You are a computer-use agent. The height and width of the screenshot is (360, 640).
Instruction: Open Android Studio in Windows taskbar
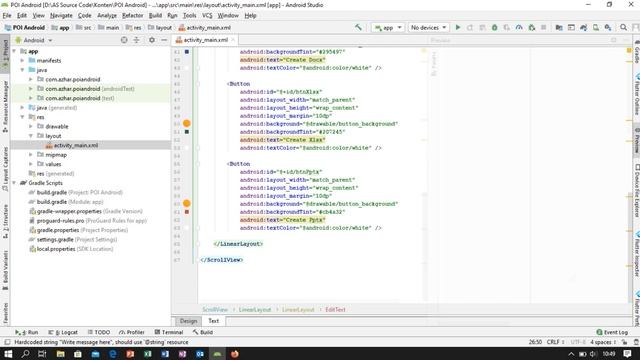(x=217, y=354)
